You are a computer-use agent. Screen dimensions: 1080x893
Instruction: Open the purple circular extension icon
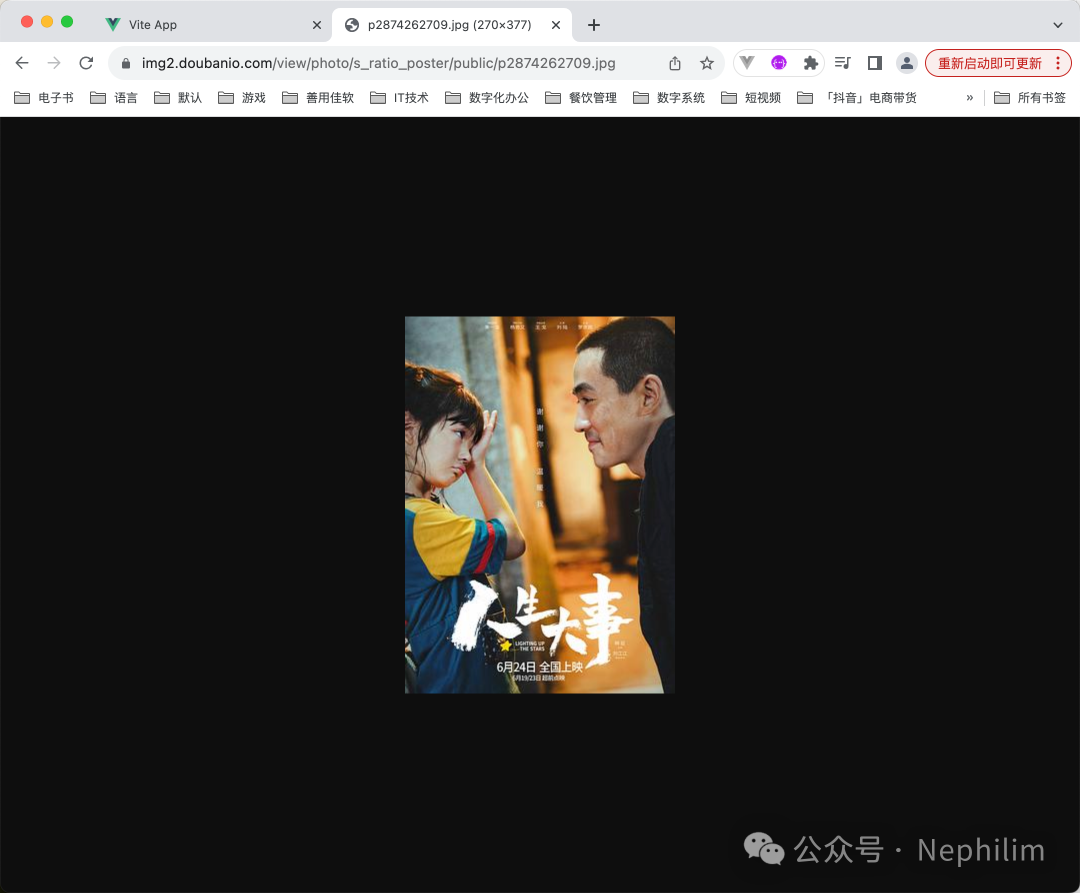[779, 63]
